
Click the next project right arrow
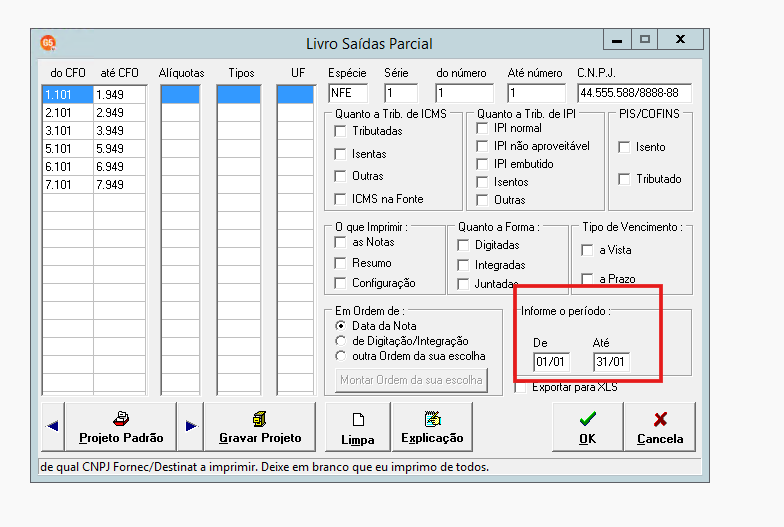pos(190,426)
